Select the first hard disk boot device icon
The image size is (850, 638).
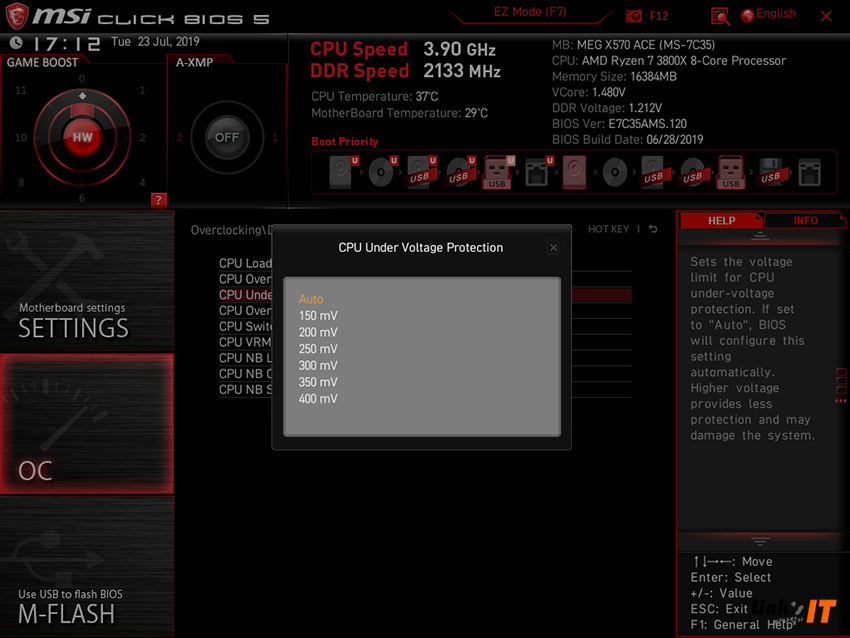(342, 172)
